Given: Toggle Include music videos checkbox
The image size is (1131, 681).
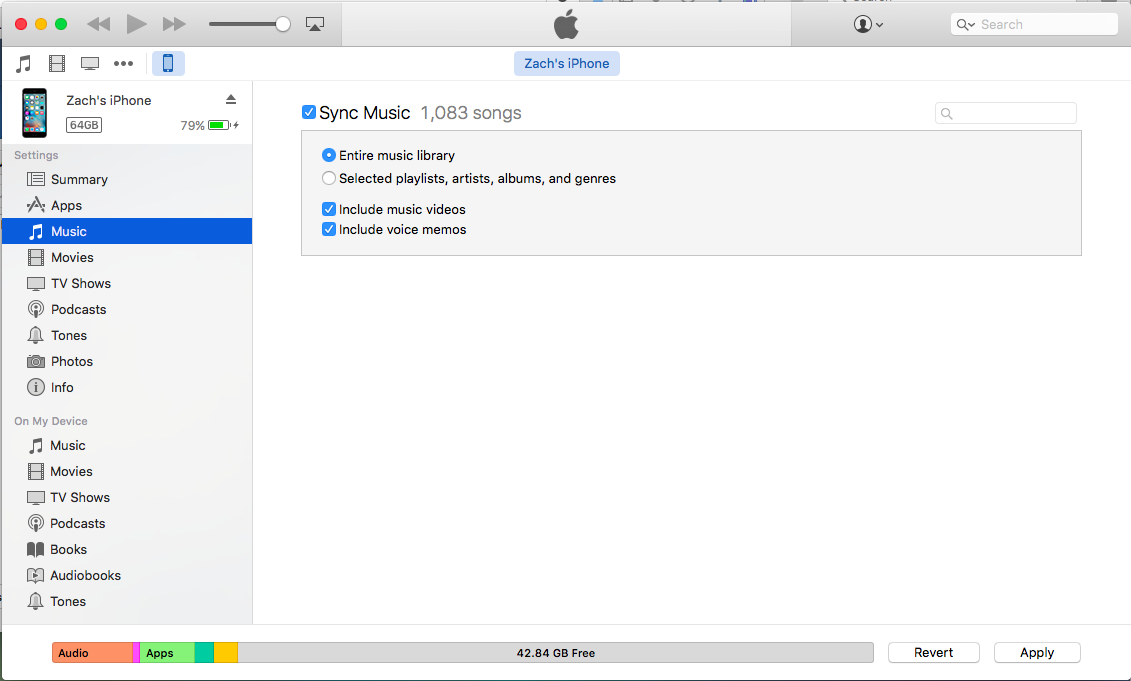Looking at the screenshot, I should [x=329, y=209].
